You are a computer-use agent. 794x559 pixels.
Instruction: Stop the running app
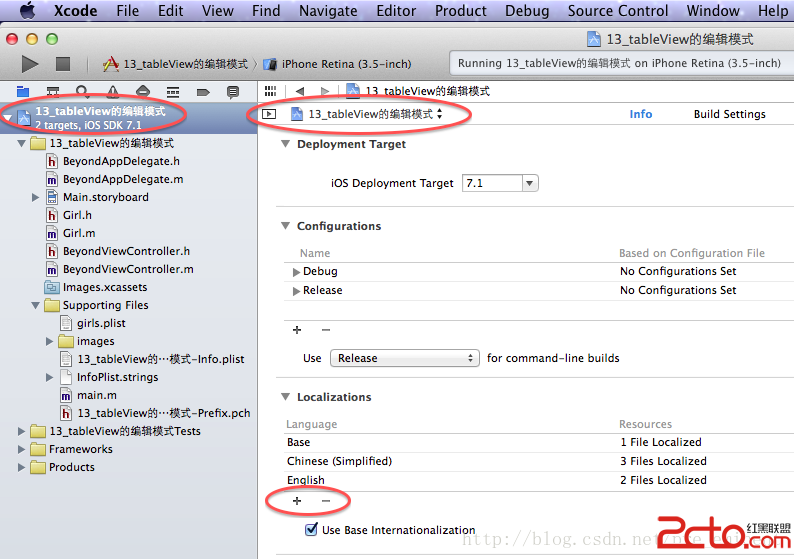[63, 64]
